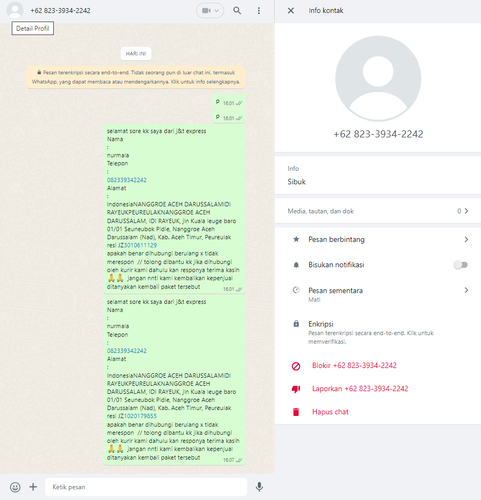Click the phone number under profile picture
Image resolution: width=481 pixels, height=500 pixels.
[x=378, y=134]
